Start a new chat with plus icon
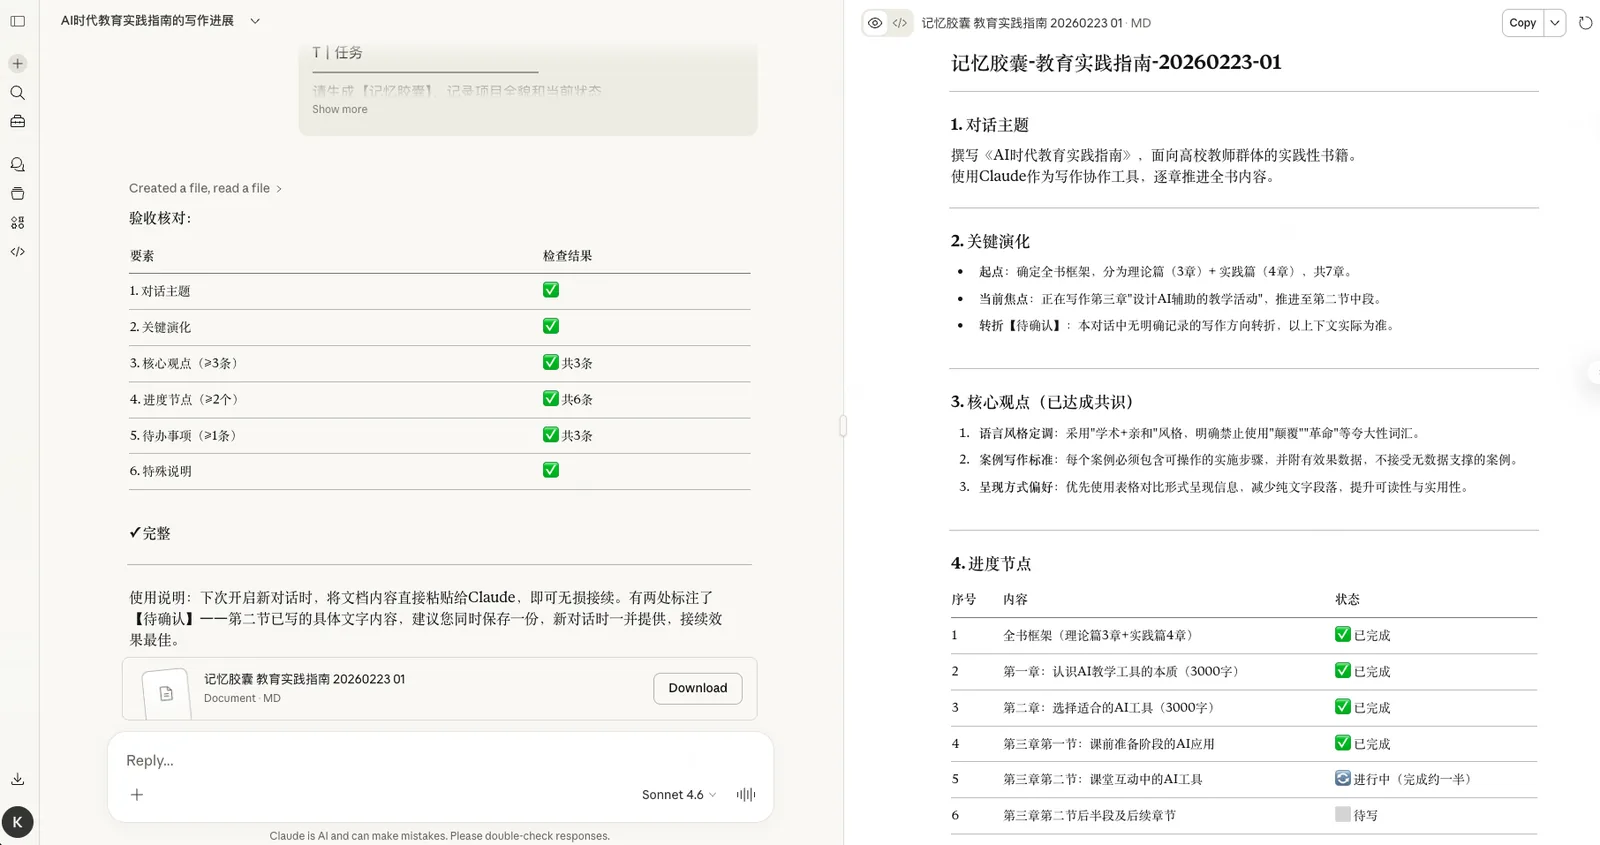The width and height of the screenshot is (1600, 845). pos(18,63)
